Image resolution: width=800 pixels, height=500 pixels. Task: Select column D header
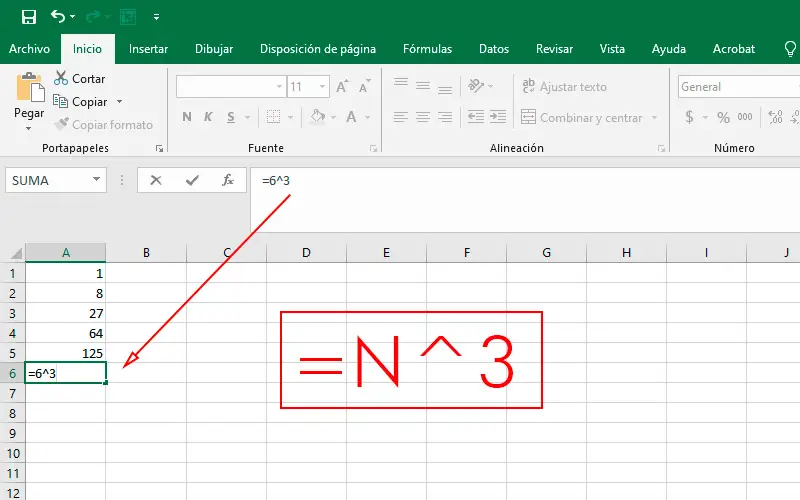point(306,253)
